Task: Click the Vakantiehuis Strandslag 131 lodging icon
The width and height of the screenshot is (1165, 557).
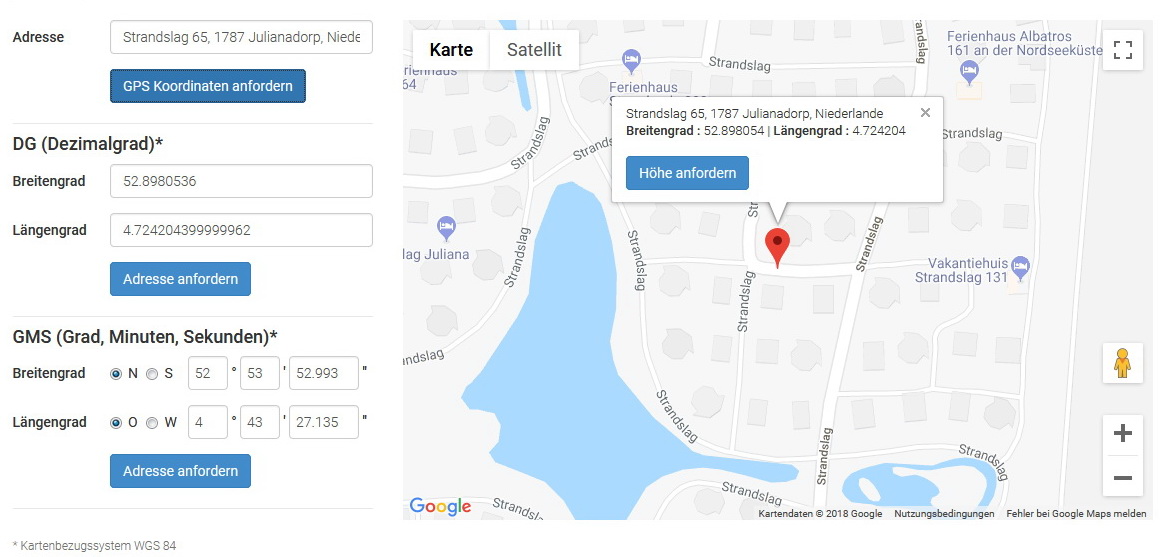Action: coord(1021,266)
